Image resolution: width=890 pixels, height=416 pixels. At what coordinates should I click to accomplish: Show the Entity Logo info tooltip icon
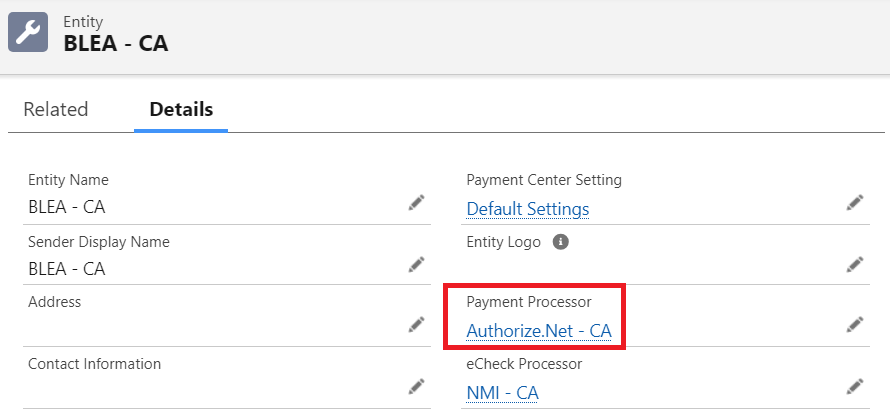(561, 242)
